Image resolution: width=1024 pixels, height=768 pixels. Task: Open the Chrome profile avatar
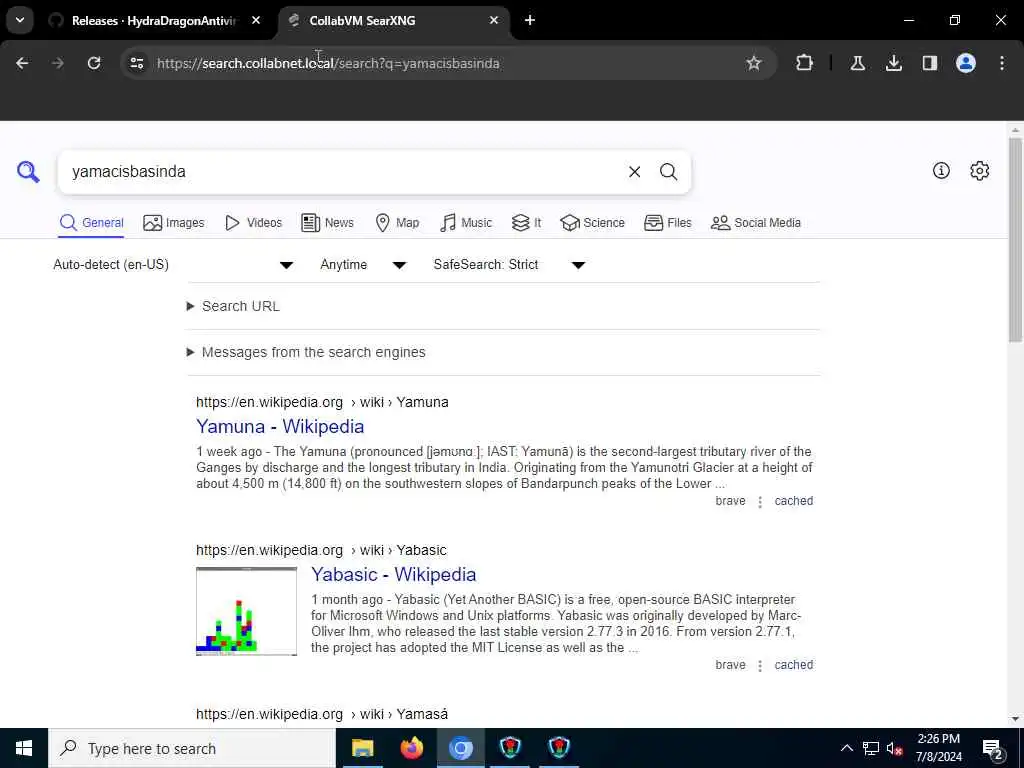coord(966,63)
